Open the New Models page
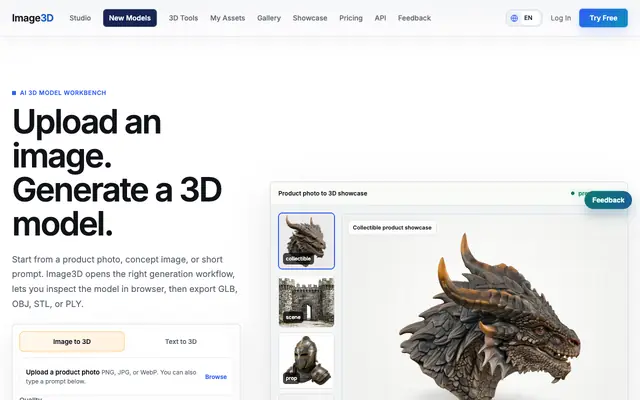 (130, 18)
